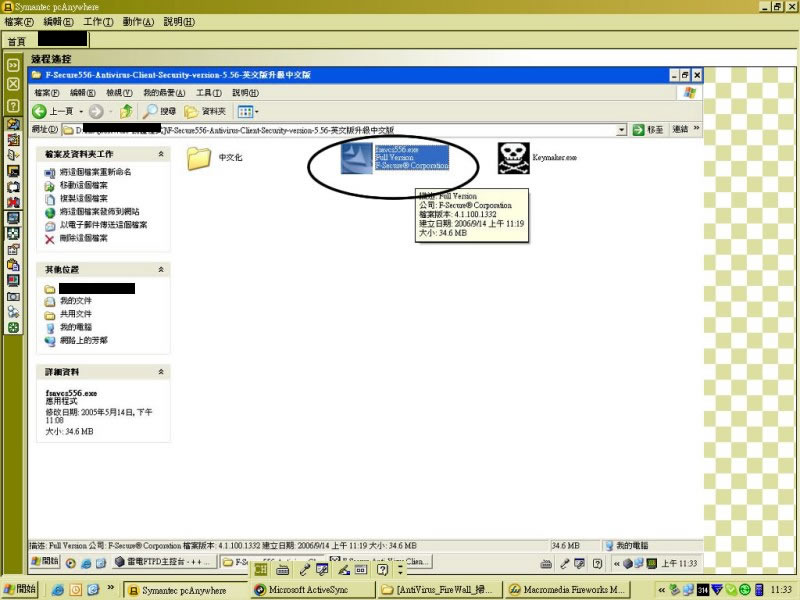Switch to Microsoft ActiveSync taskbar button
Viewport: 800px width, 600px height.
[x=312, y=590]
